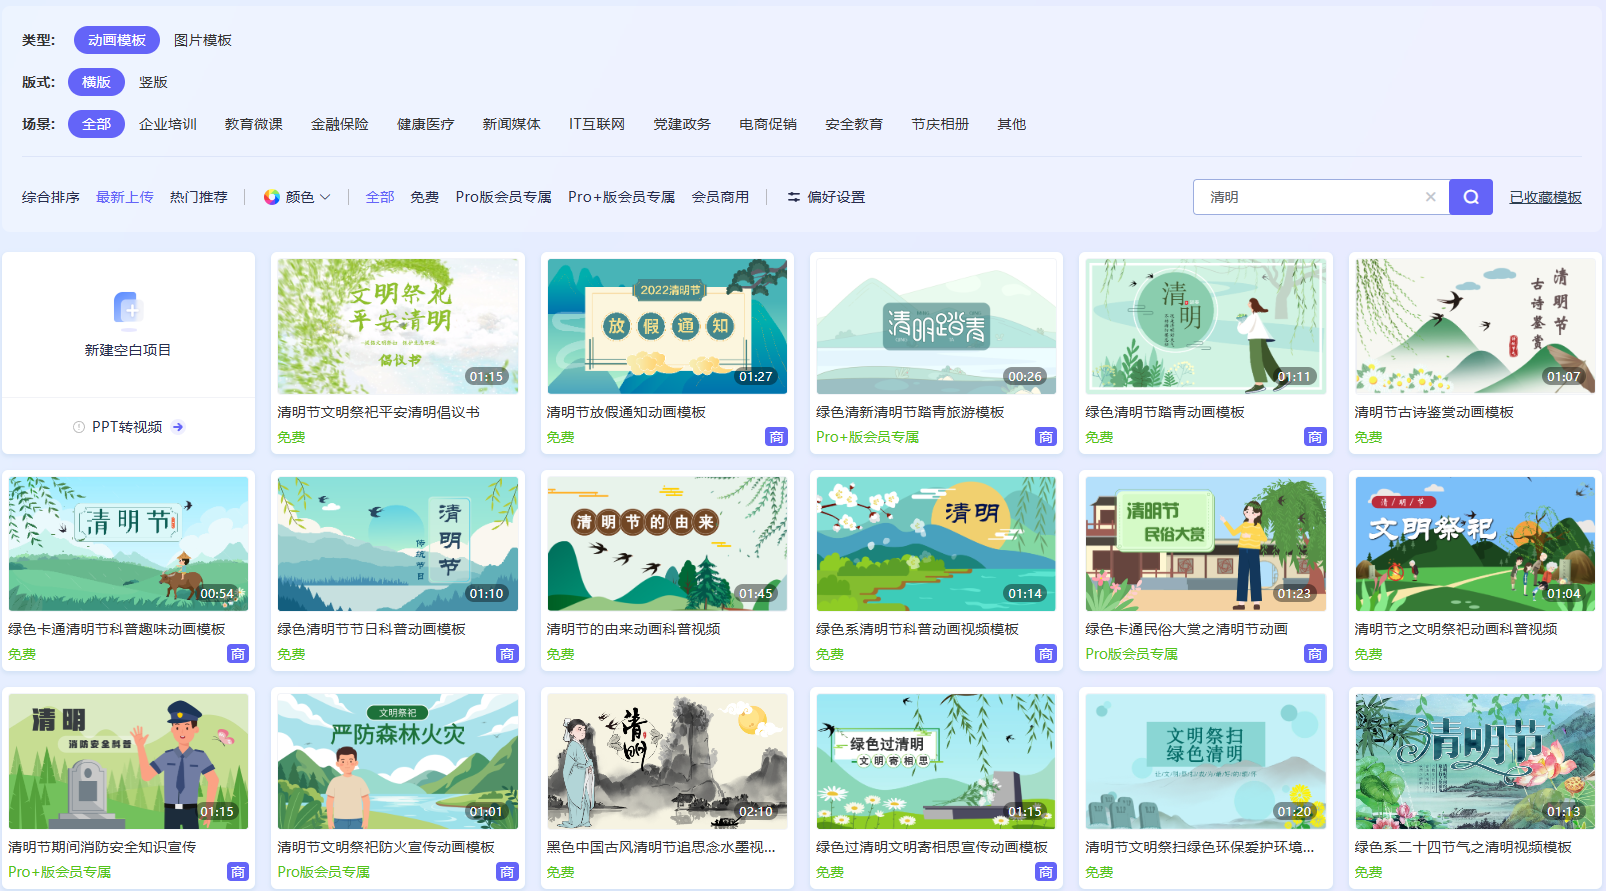Select the 节庆相册 scene category

coord(940,124)
